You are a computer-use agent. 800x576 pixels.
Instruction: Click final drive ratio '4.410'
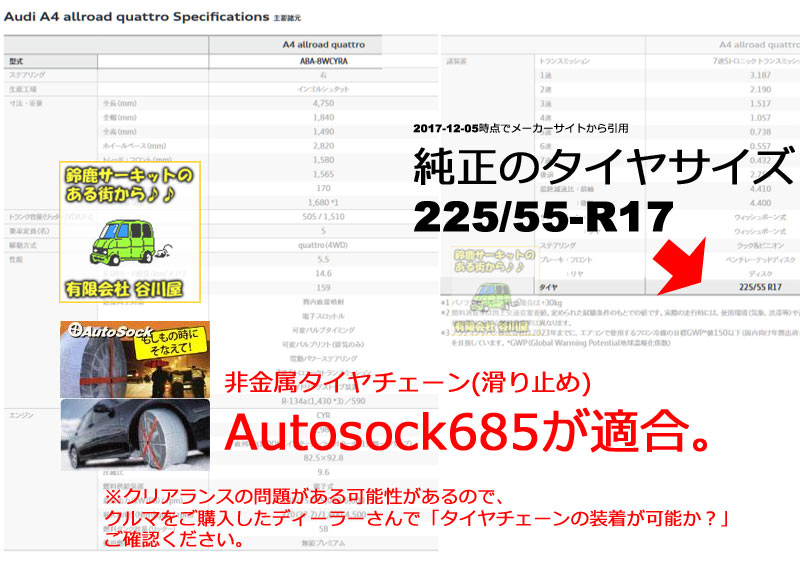click(x=760, y=189)
